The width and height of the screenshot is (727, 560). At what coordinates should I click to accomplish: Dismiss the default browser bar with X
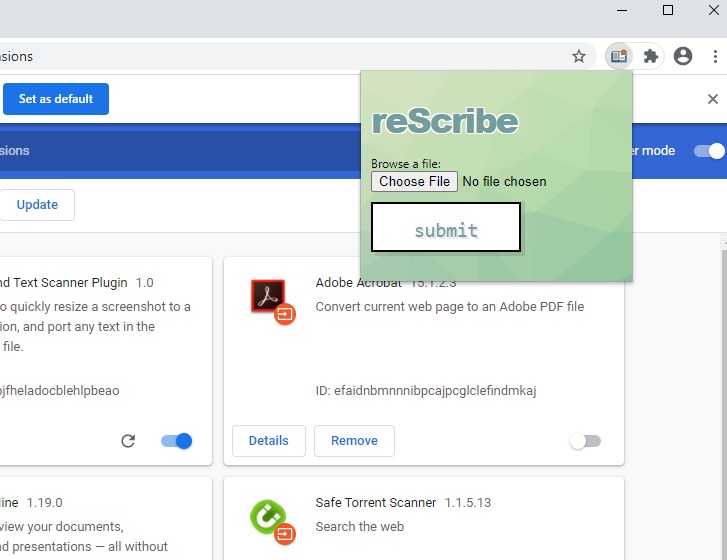(x=713, y=99)
